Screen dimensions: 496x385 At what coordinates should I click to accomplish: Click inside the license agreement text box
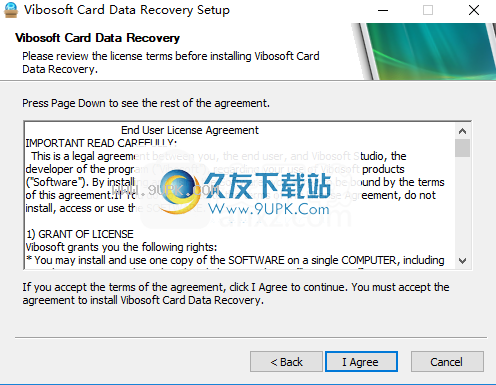(239, 195)
